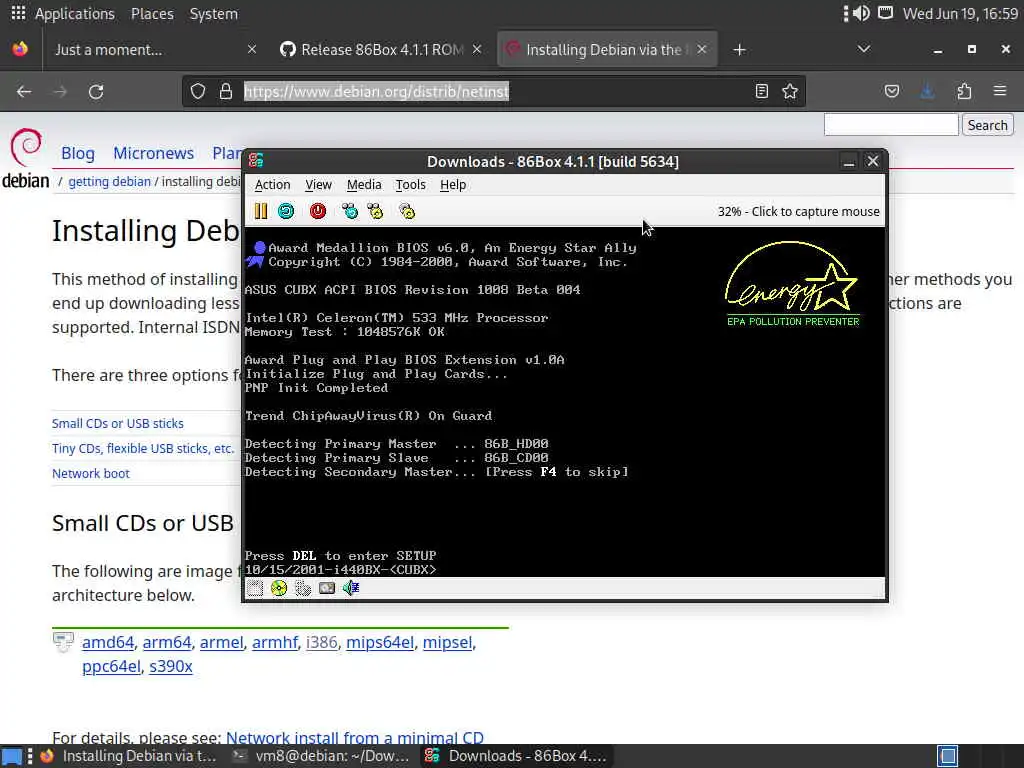Open Firefox downloads panel
This screenshot has width=1024, height=768.
point(927,91)
